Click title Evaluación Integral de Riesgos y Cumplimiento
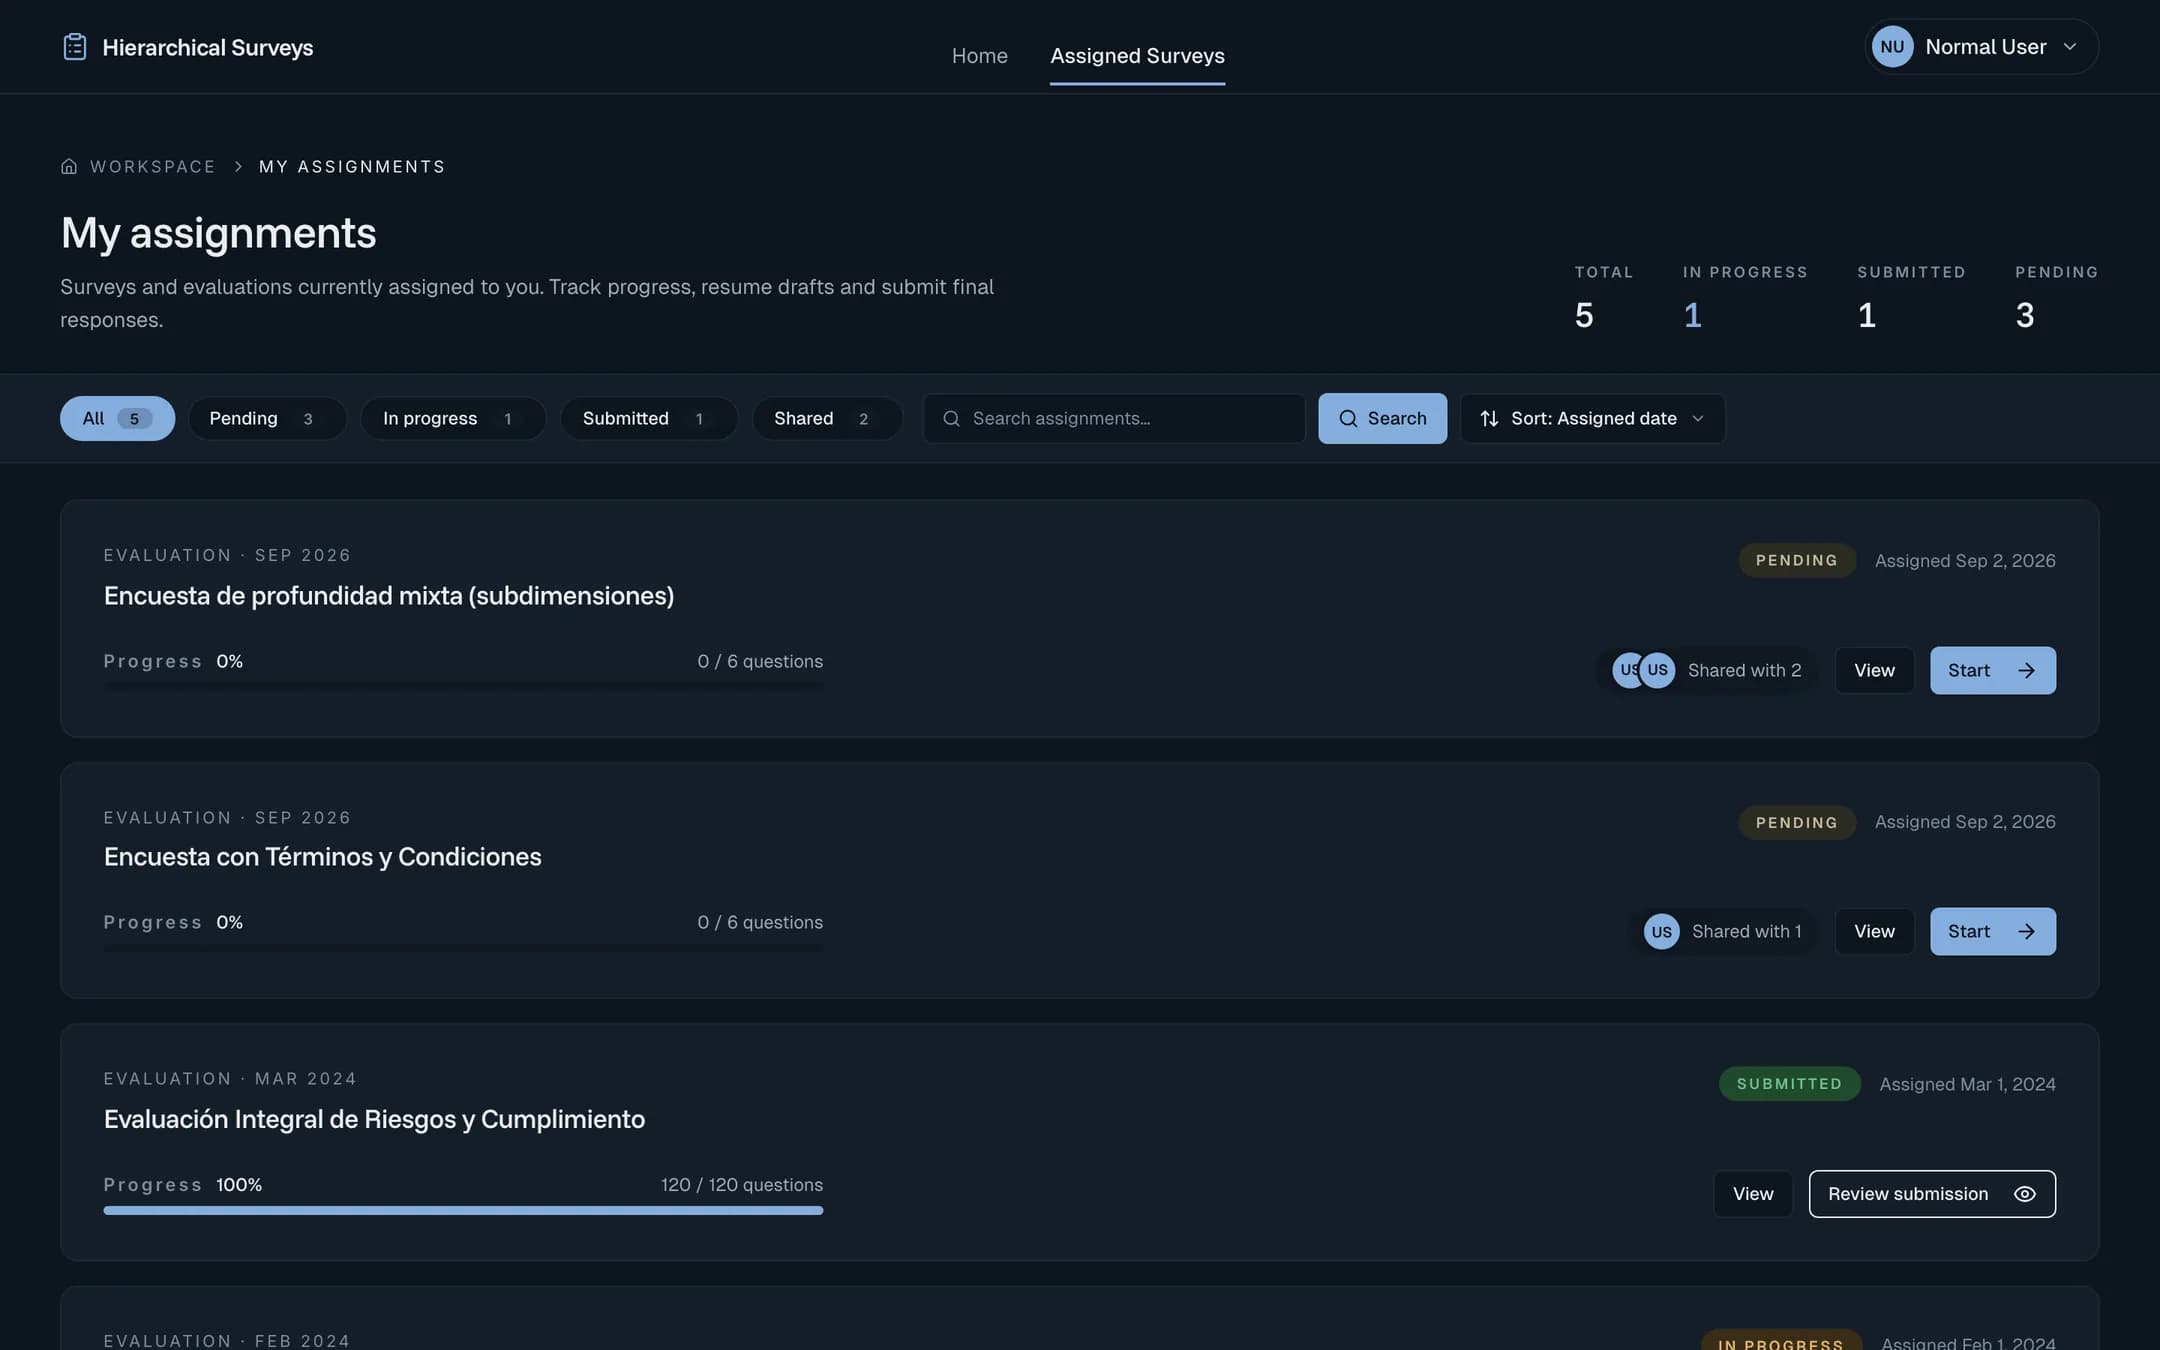Image resolution: width=2160 pixels, height=1350 pixels. tap(374, 1119)
